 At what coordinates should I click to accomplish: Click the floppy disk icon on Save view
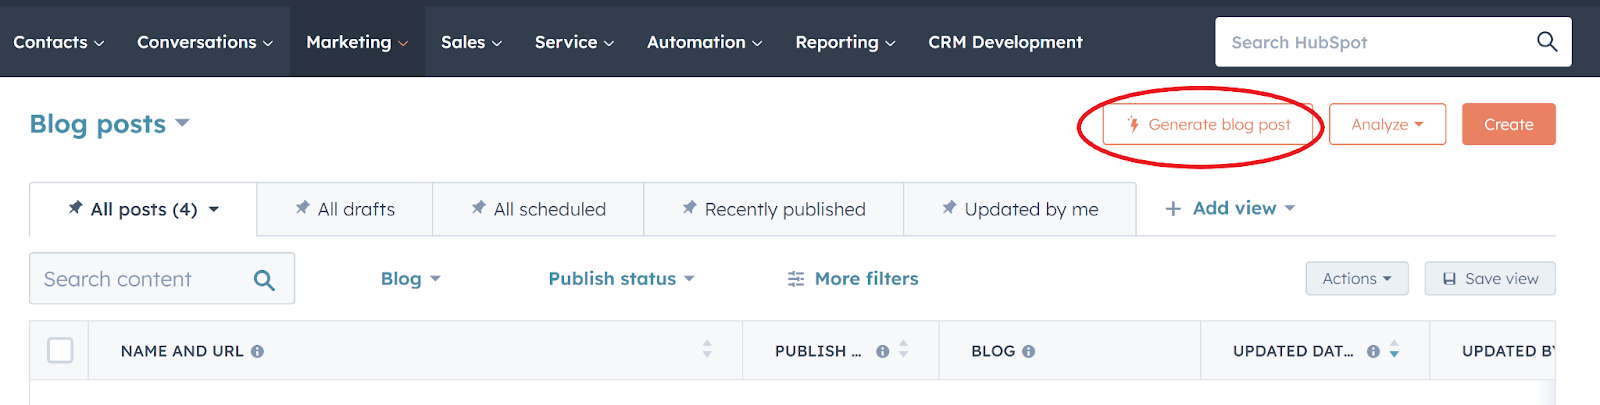pyautogui.click(x=1449, y=279)
